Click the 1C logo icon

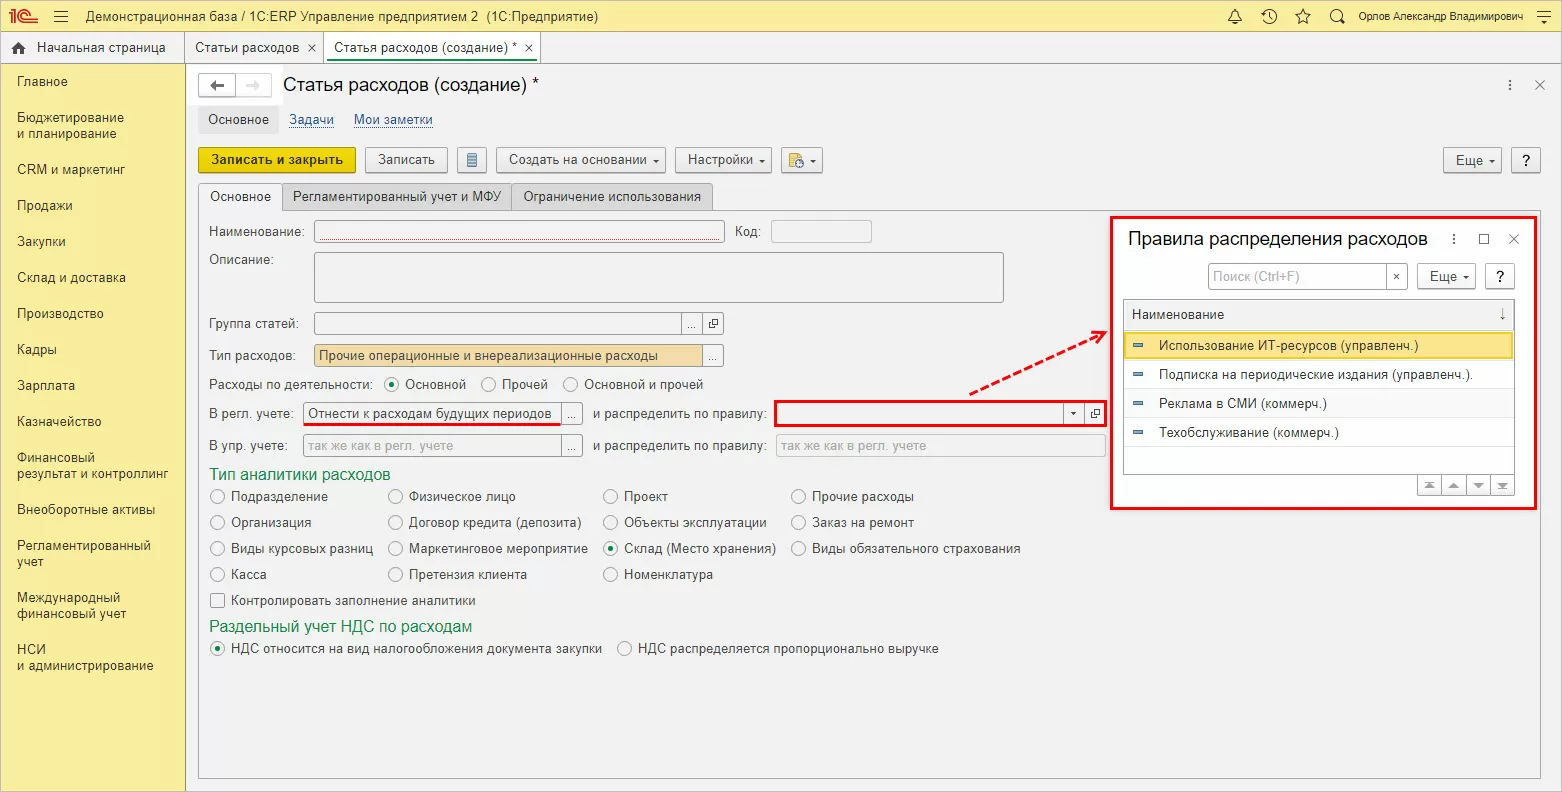22,17
